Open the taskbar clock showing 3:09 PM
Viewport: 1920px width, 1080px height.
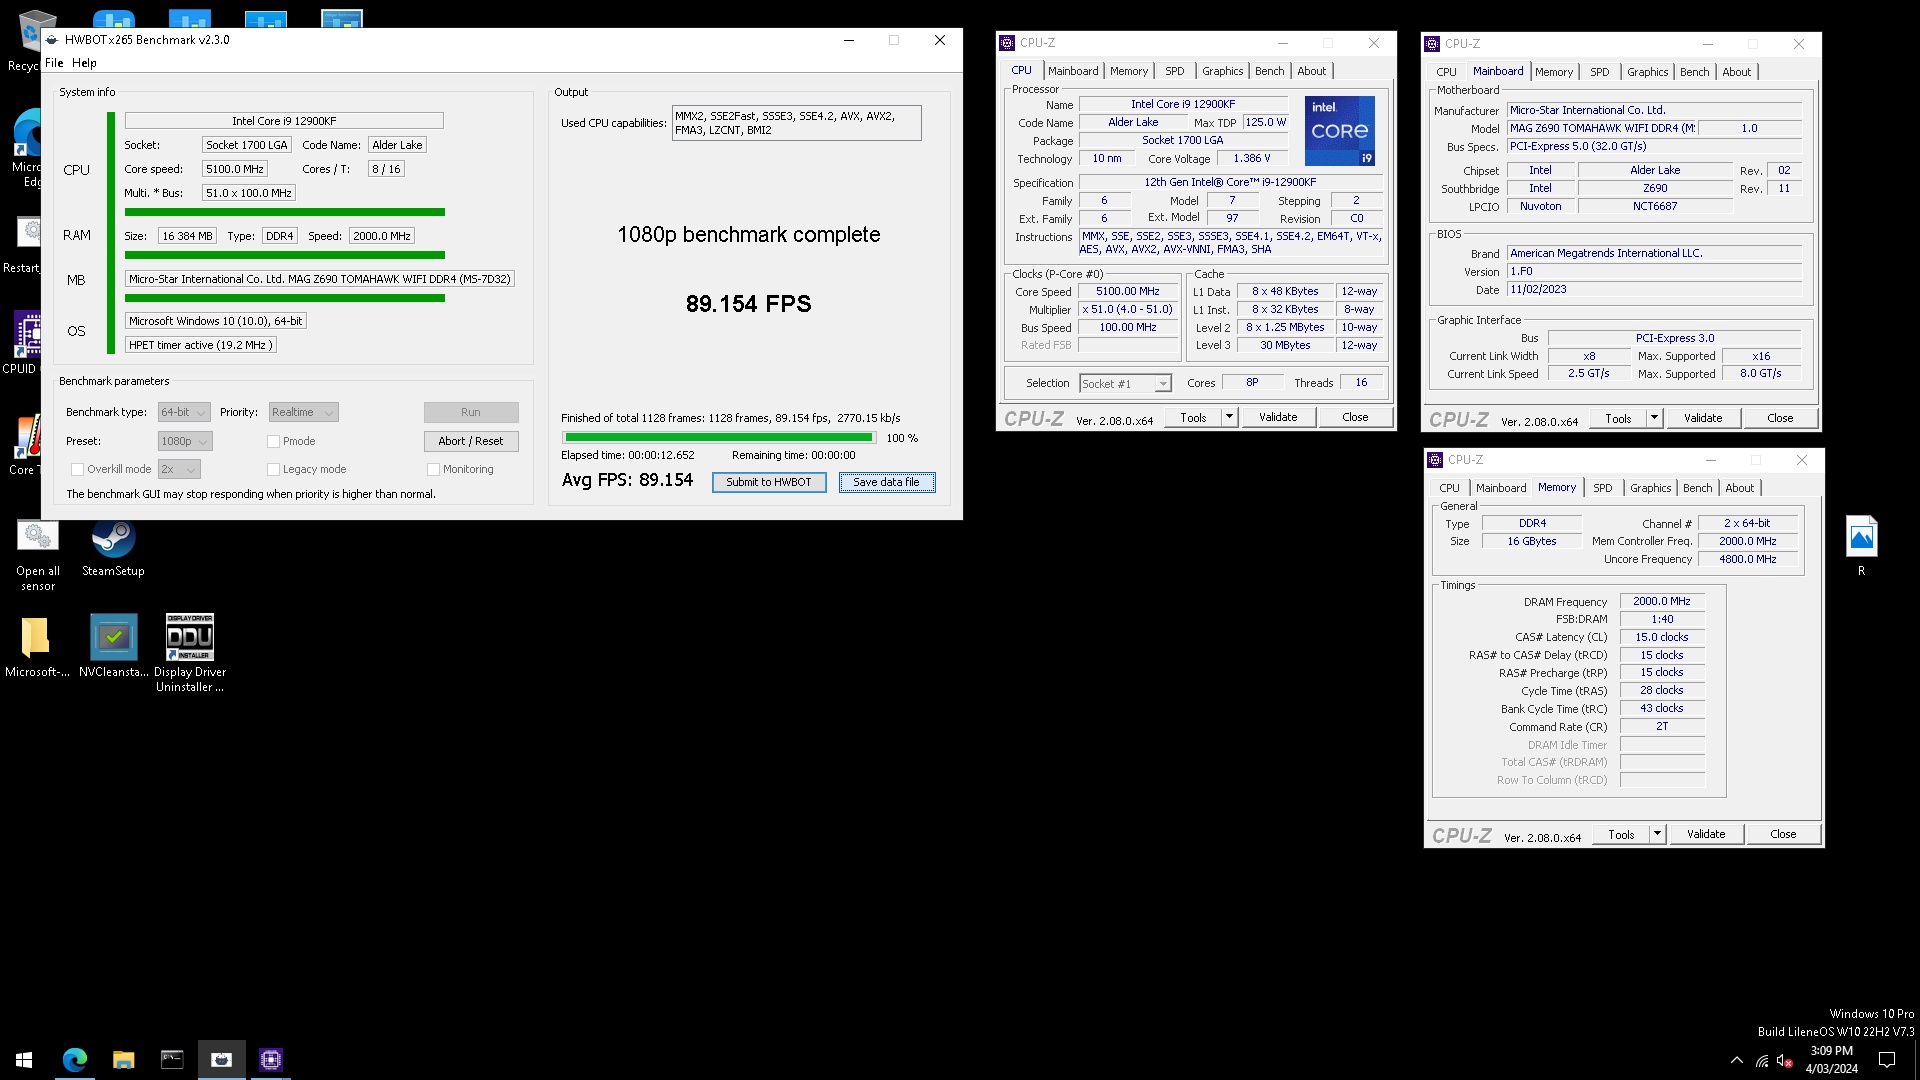point(1831,1060)
